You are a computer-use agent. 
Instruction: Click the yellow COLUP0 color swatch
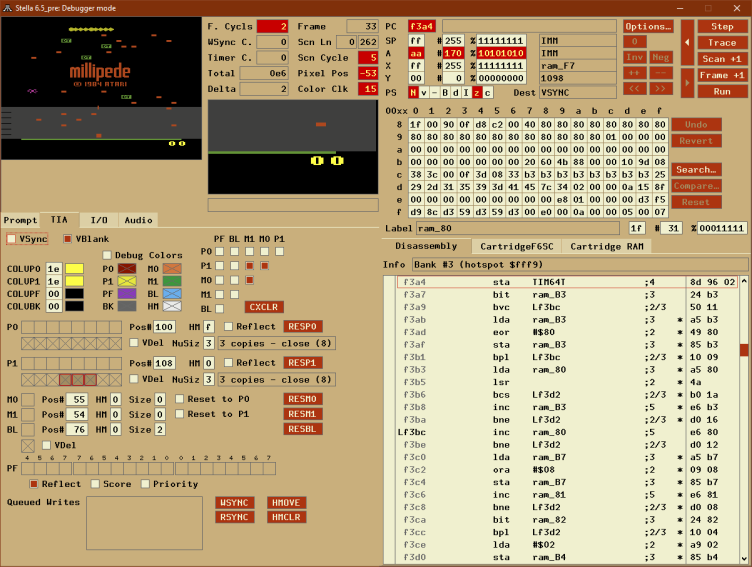74,269
